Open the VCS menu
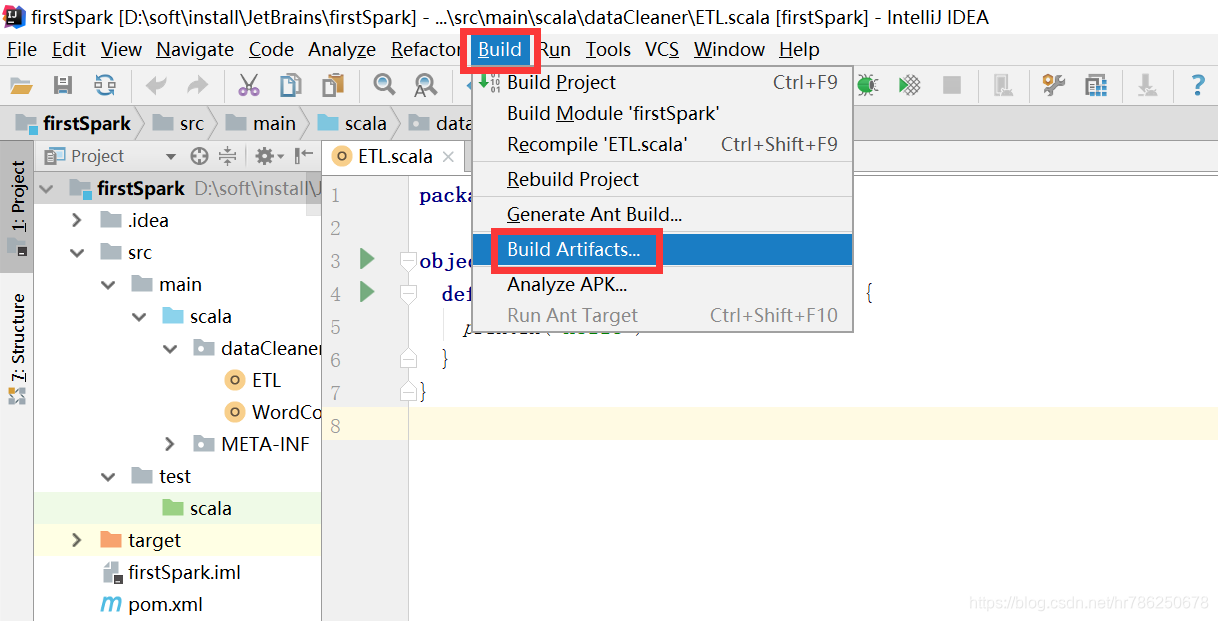Viewport: 1218px width, 621px height. (x=662, y=49)
